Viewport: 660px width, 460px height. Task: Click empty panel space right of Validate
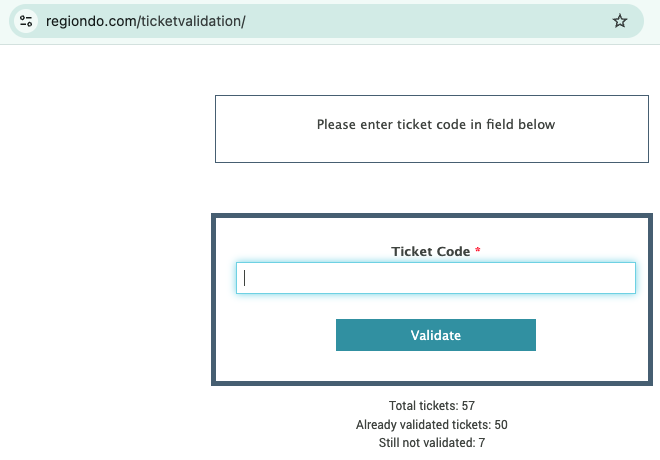point(591,335)
